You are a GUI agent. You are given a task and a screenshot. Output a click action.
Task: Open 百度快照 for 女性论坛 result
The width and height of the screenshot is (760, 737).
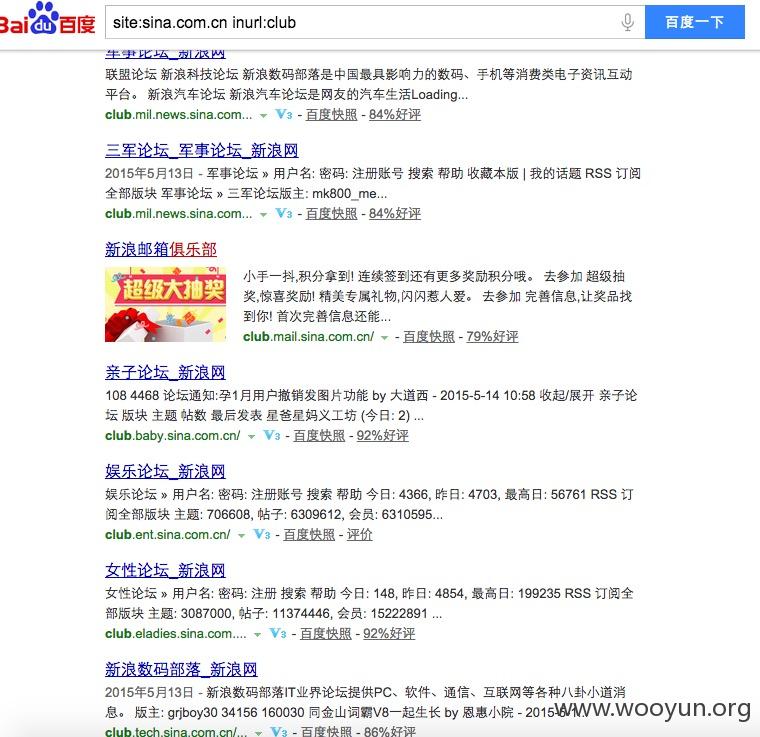point(326,633)
